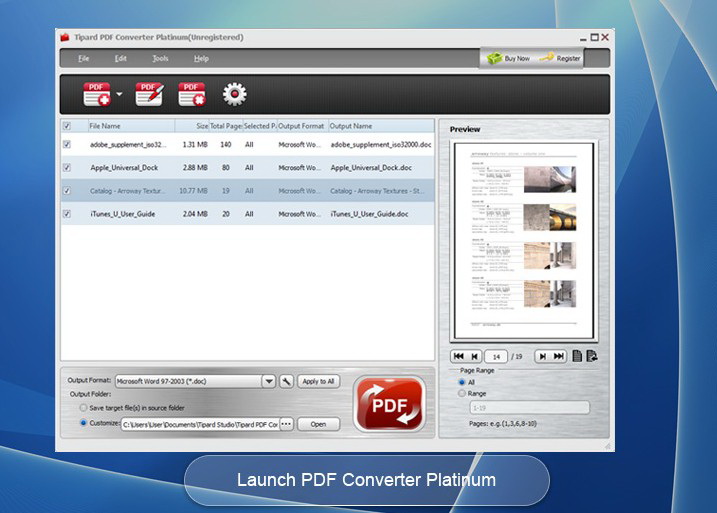This screenshot has width=717, height=513.
Task: Open output format settings wrench icon
Action: click(x=286, y=381)
